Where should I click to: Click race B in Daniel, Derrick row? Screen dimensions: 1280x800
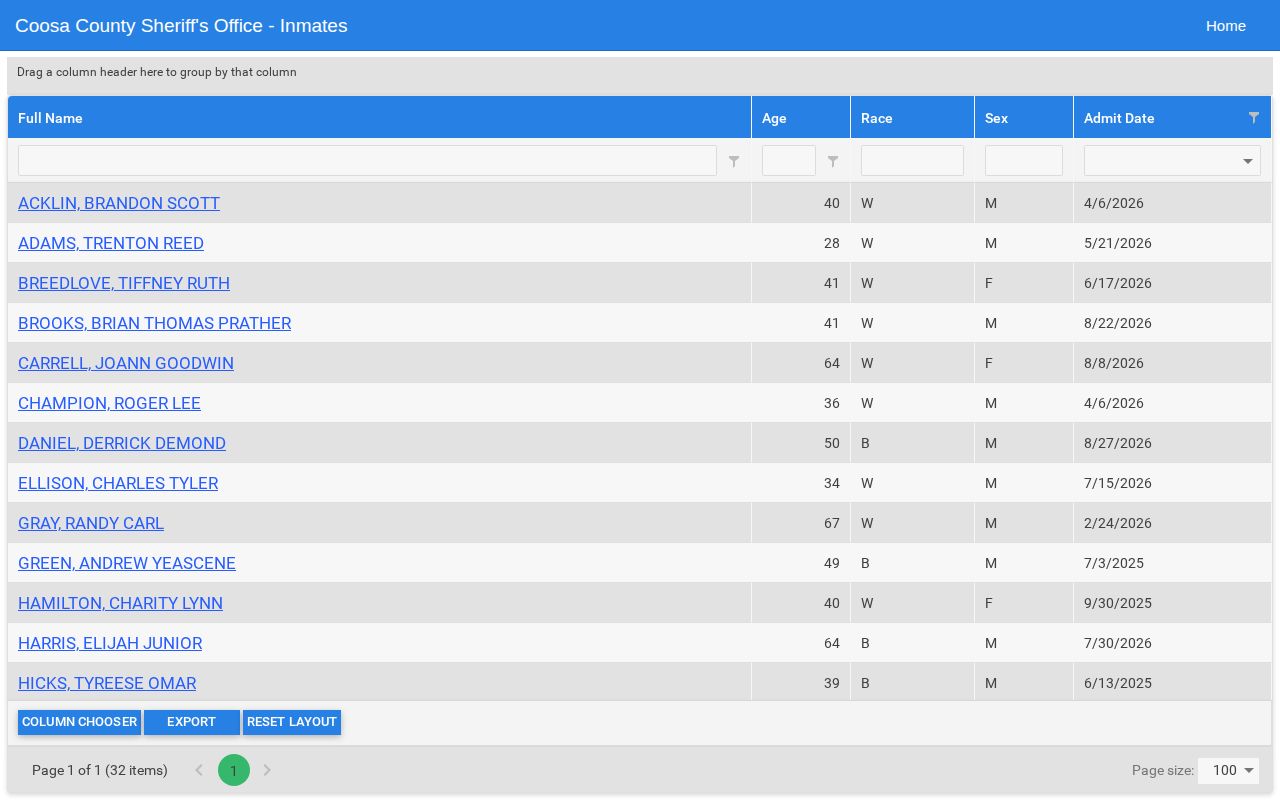(x=866, y=443)
